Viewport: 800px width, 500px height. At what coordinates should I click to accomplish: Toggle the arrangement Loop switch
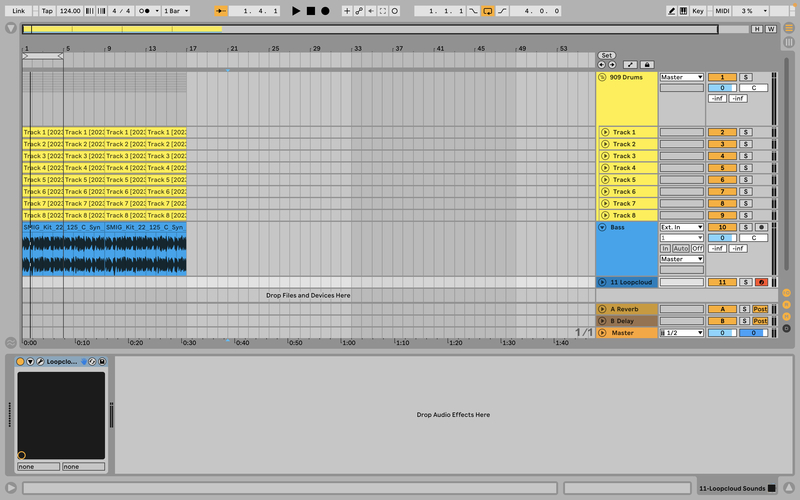(x=487, y=10)
